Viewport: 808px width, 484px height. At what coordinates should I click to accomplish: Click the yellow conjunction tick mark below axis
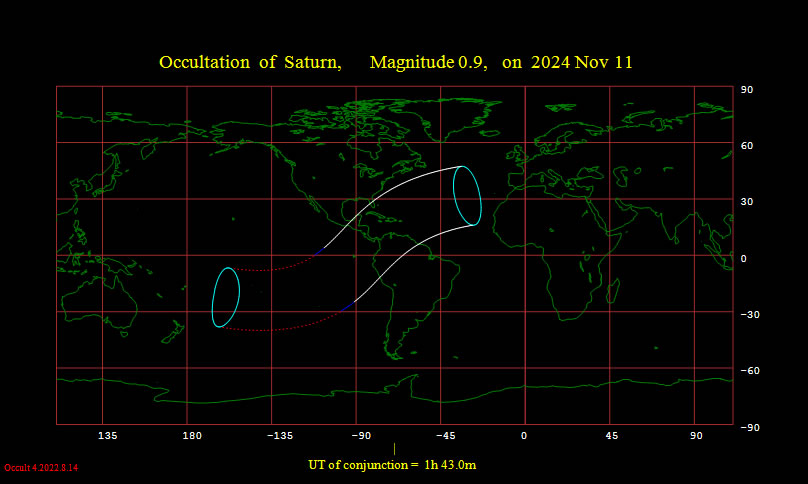point(395,449)
